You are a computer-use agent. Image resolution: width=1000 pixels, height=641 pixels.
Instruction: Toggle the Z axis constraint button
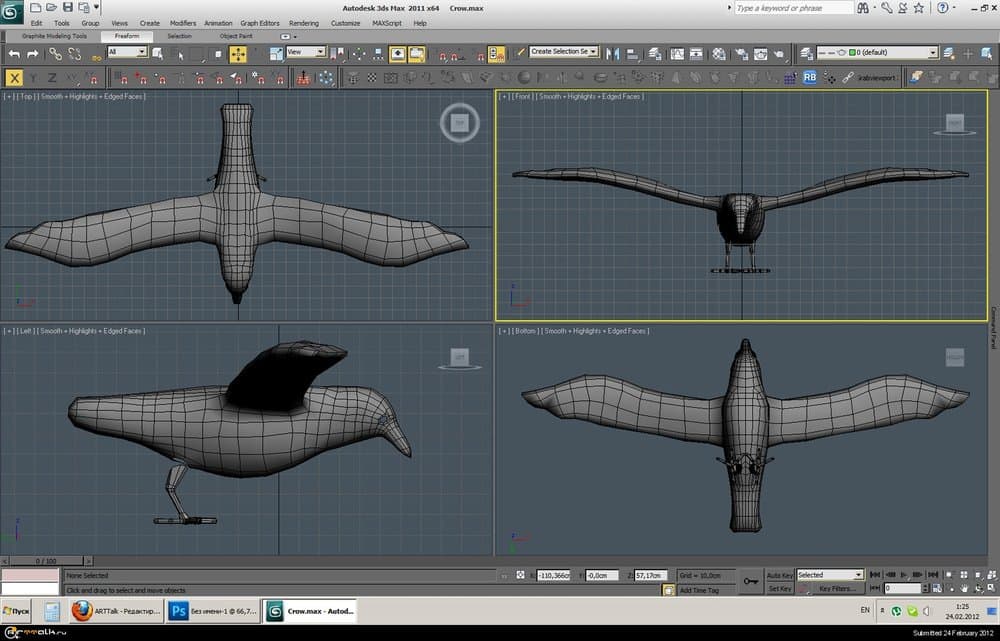[52, 77]
